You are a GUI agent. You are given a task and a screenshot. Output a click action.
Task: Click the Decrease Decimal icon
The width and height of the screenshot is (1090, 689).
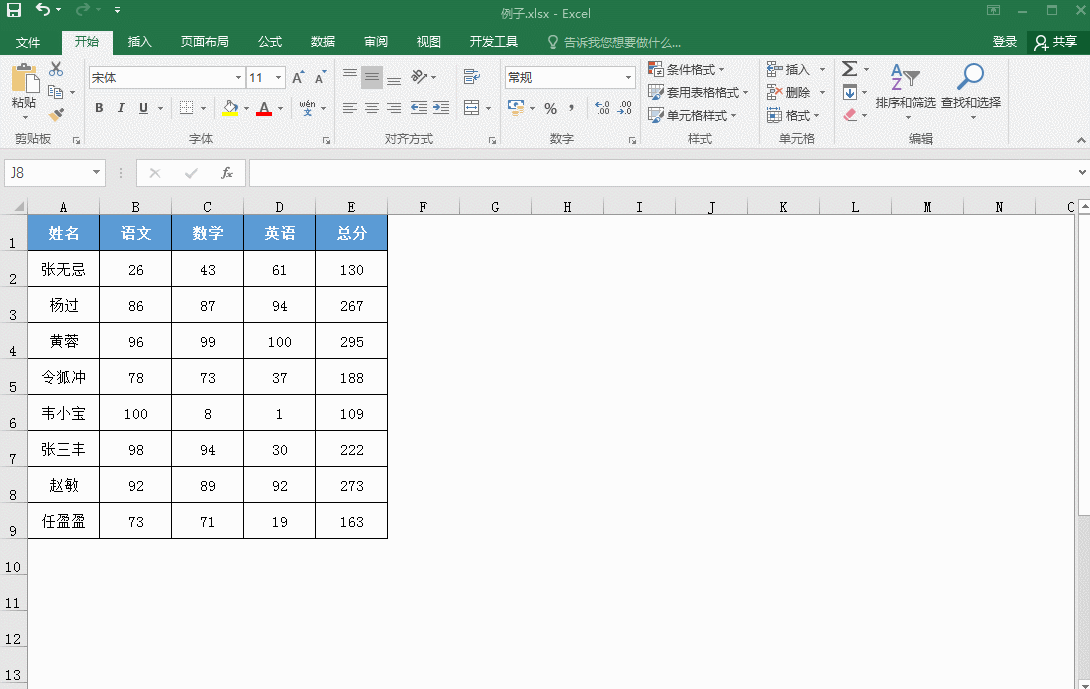pos(624,108)
